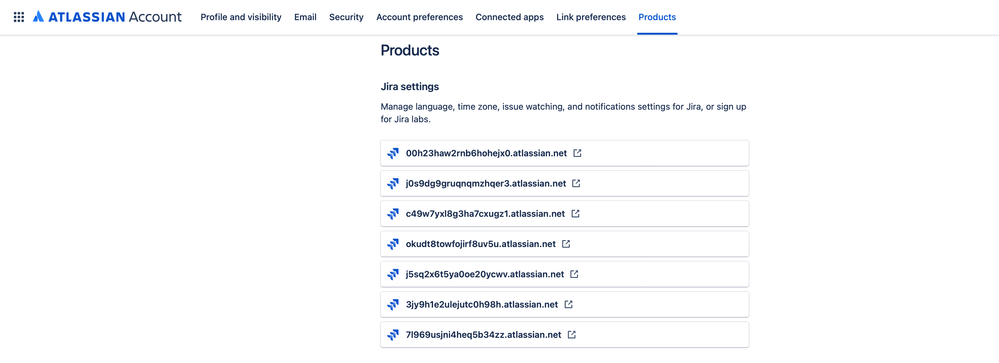Click external link icon next to c49w7yxl8g3ha7cxugz1

[575, 214]
